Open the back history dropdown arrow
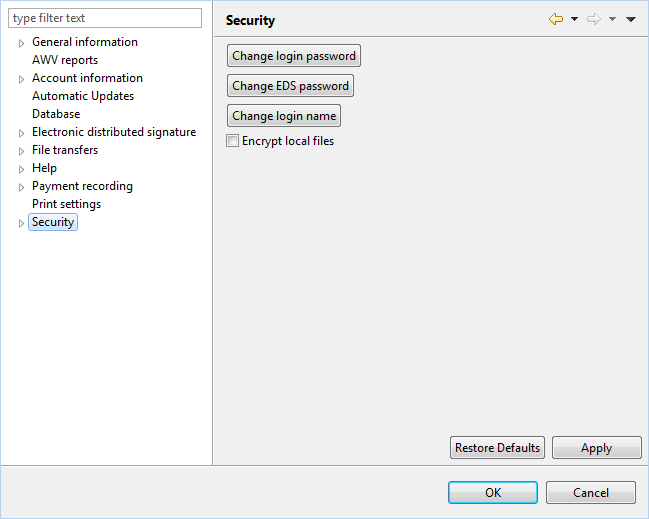 point(574,19)
